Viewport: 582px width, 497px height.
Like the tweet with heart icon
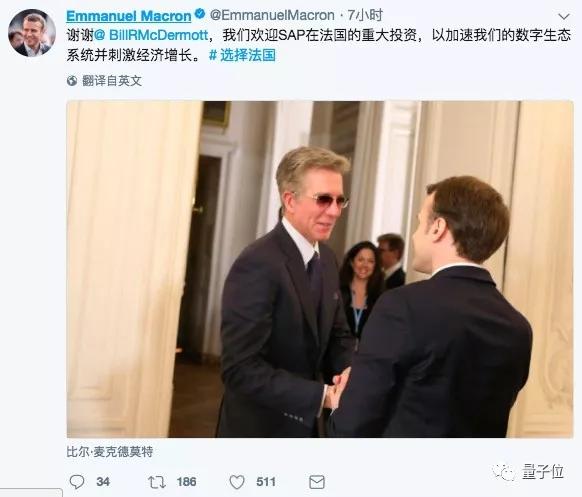point(237,482)
